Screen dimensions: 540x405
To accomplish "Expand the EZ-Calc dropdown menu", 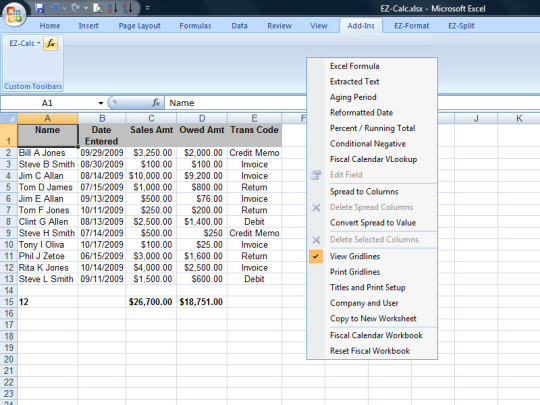I will pyautogui.click(x=24, y=43).
